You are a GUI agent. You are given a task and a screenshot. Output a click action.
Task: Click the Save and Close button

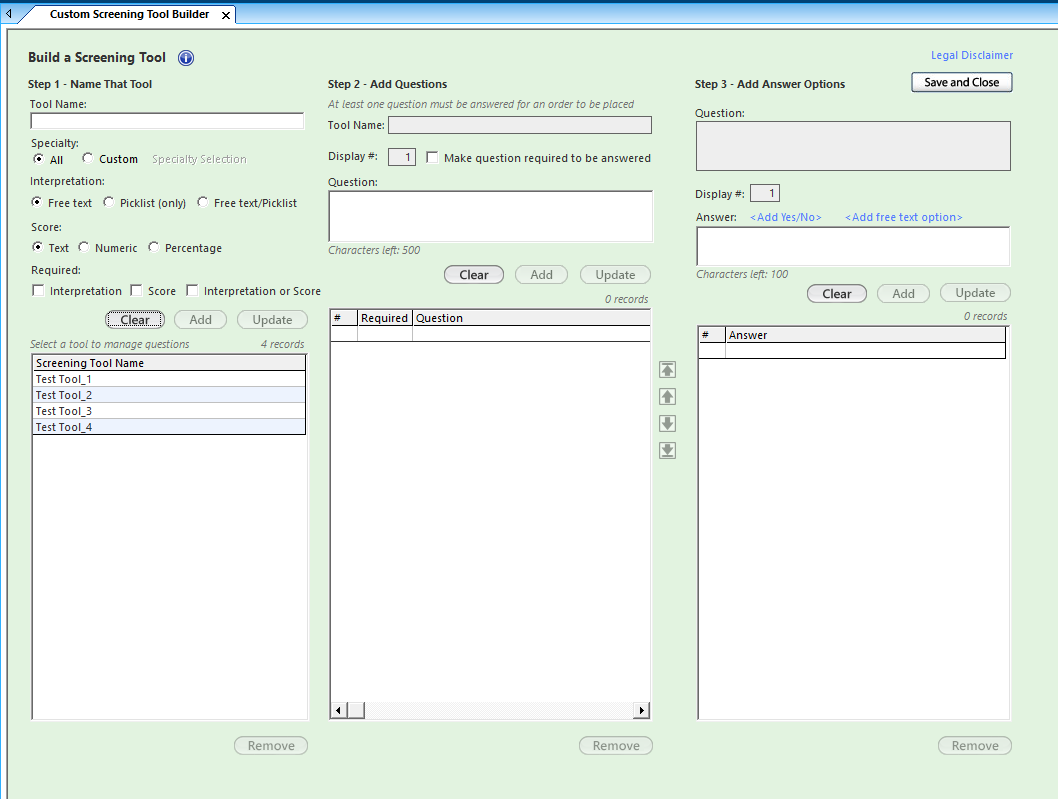coord(962,82)
